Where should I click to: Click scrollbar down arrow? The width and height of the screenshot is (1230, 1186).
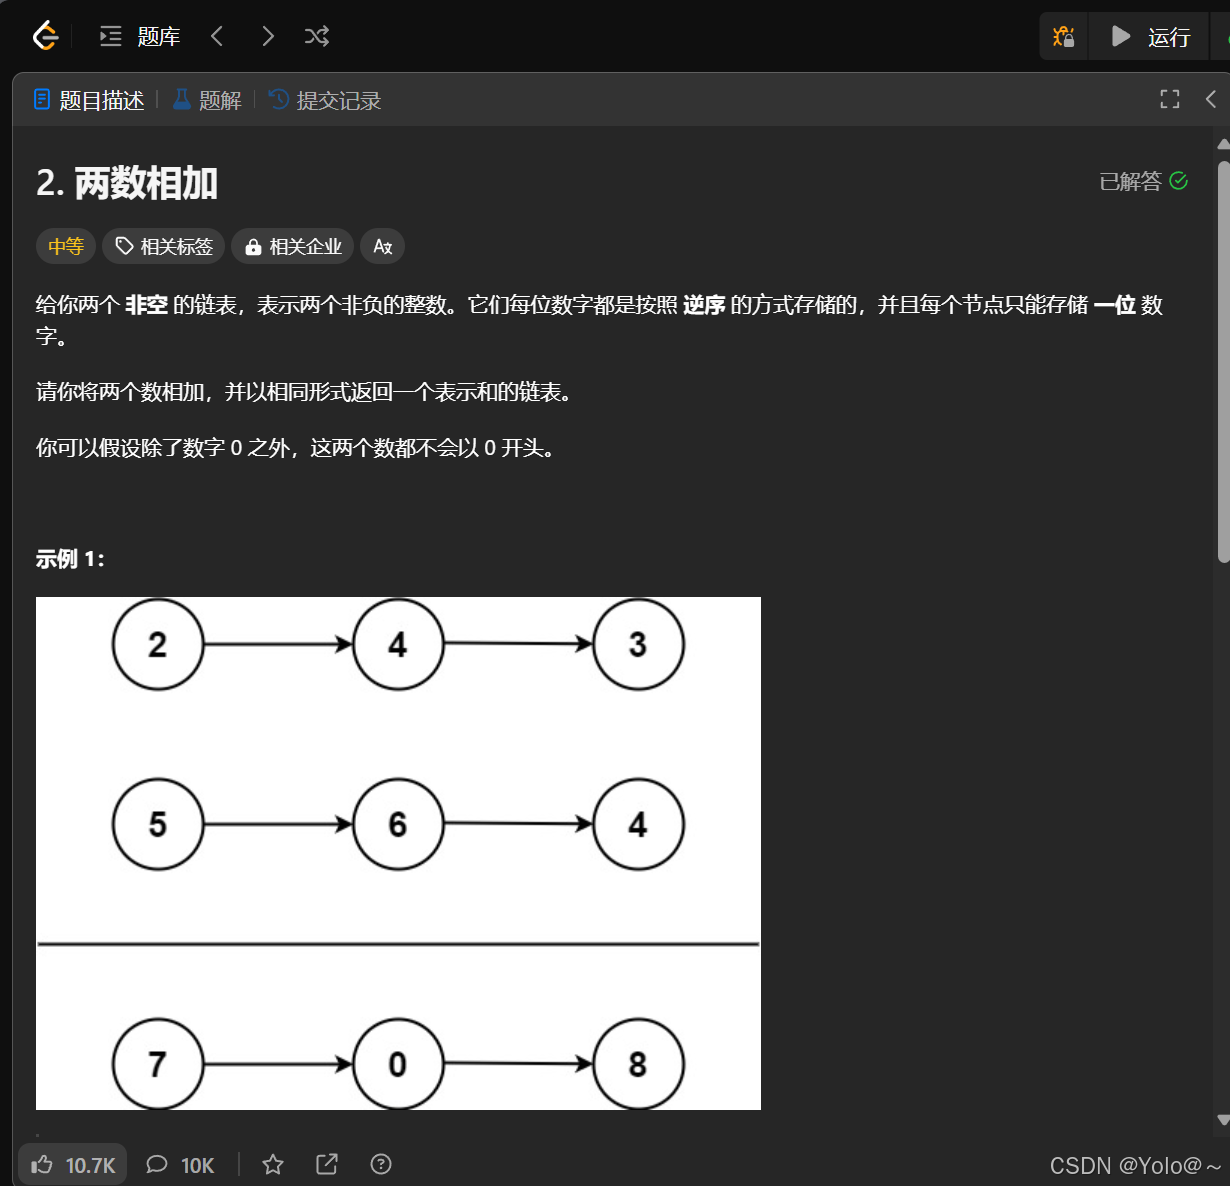[x=1223, y=1120]
